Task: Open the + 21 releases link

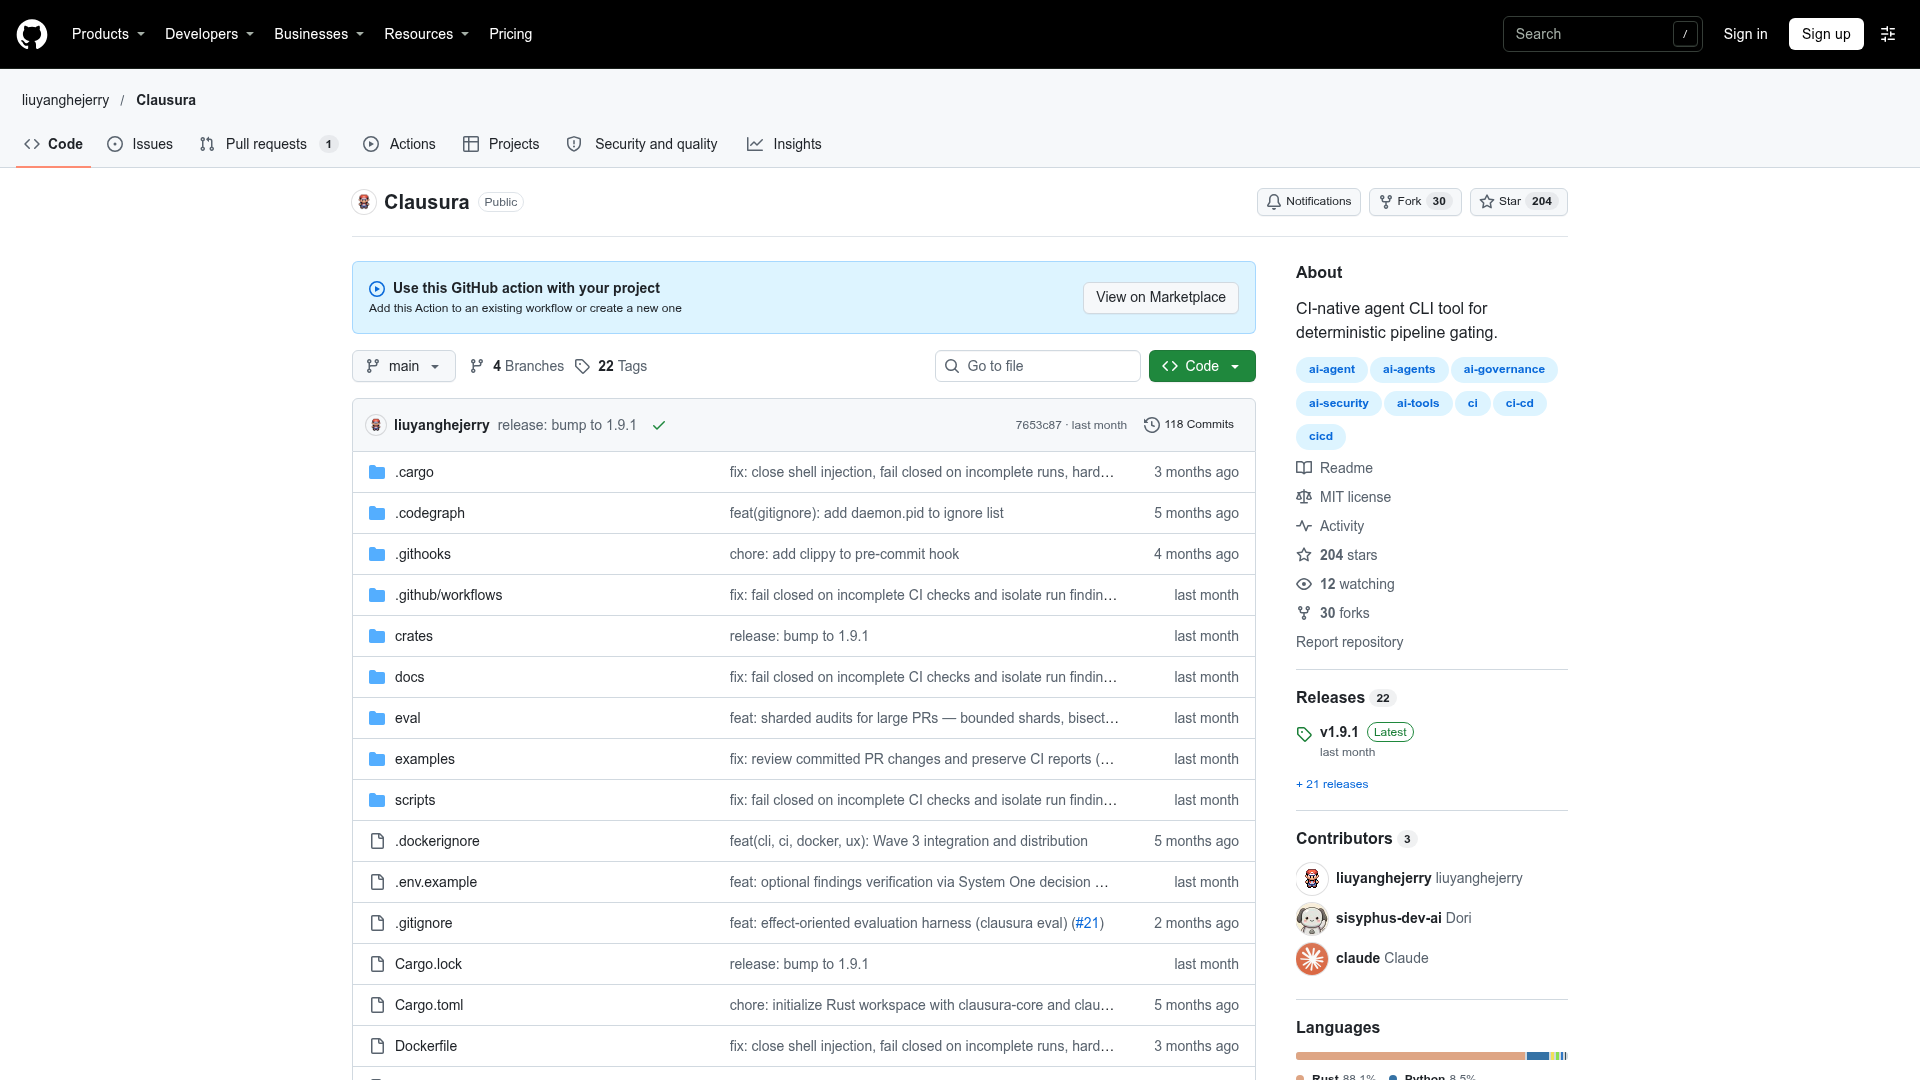Action: point(1332,784)
